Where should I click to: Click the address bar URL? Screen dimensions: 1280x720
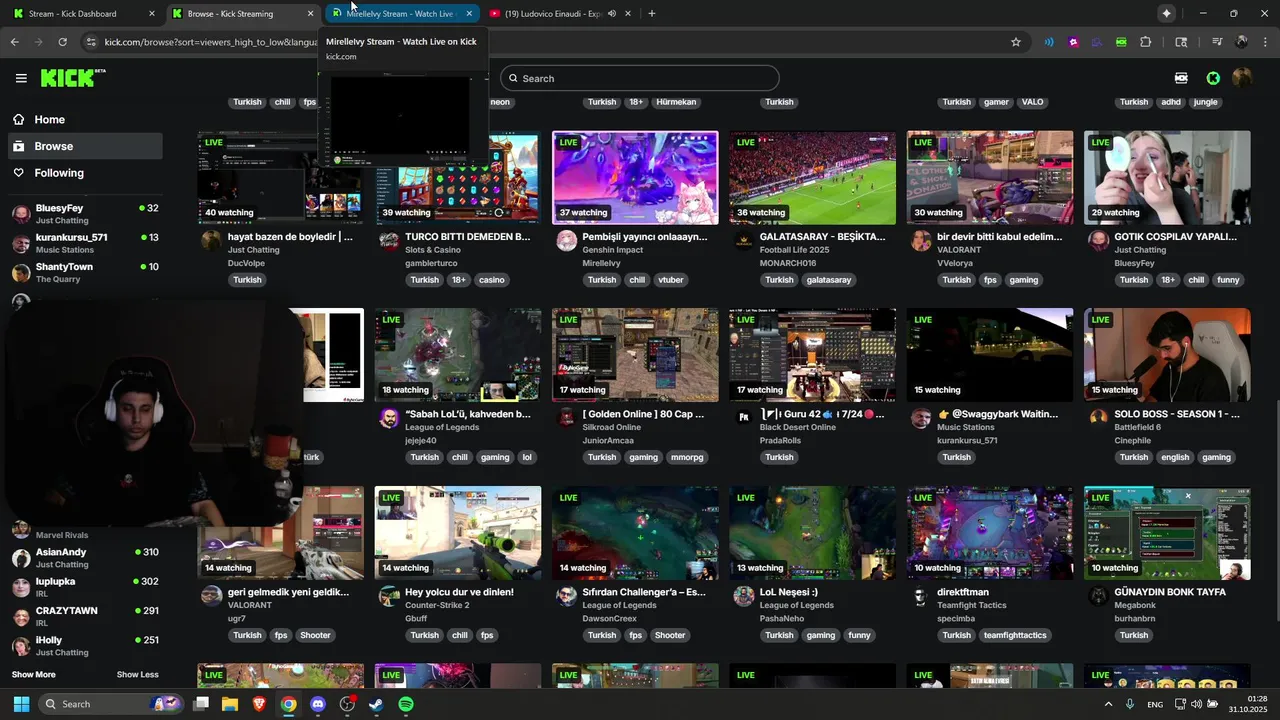(210, 42)
